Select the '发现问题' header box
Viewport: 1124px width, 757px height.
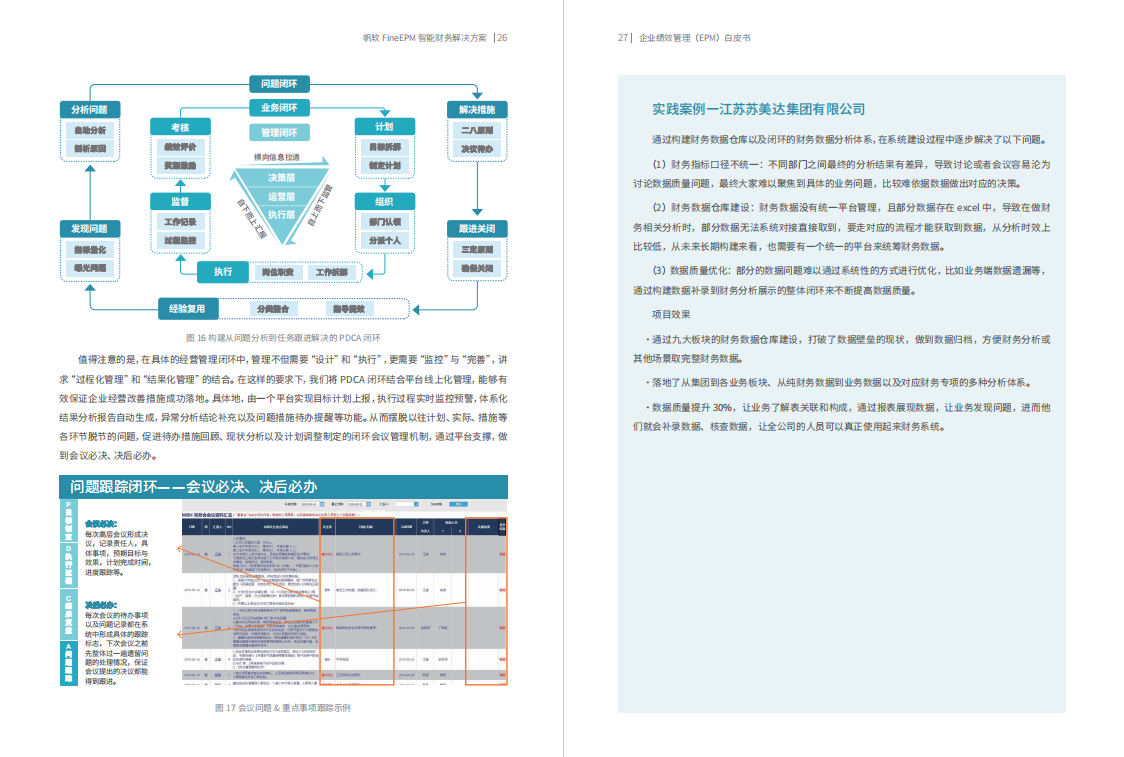coord(90,229)
